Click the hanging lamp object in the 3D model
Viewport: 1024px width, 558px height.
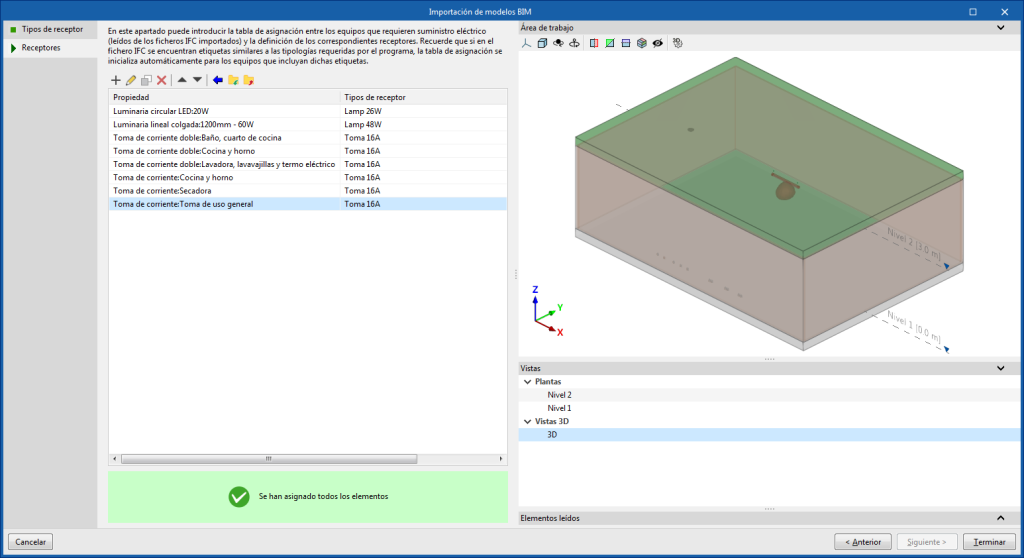785,186
